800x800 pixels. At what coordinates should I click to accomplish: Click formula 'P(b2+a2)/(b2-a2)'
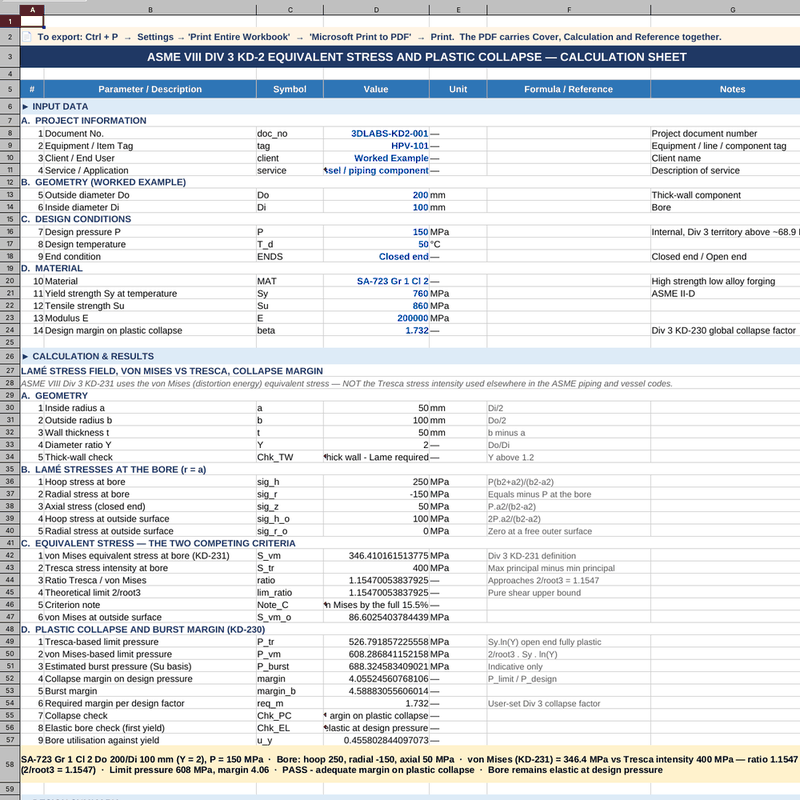[x=520, y=482]
